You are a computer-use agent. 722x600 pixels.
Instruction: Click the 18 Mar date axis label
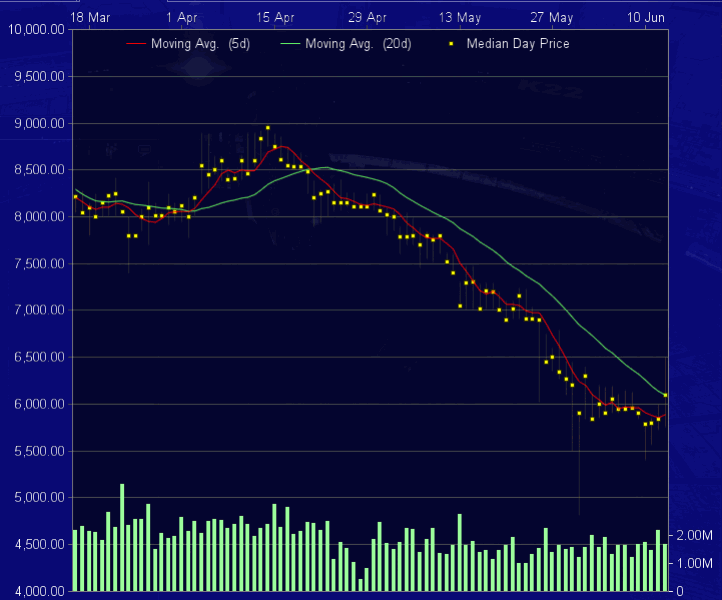[x=90, y=17]
